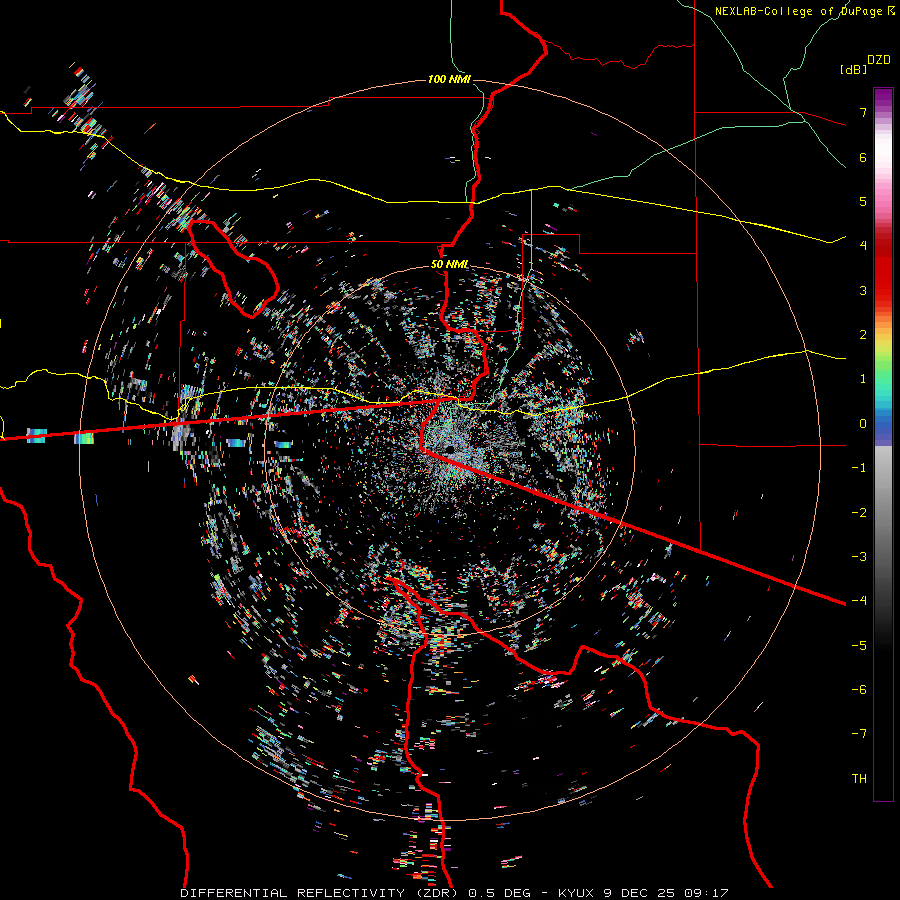This screenshot has height=900, width=900.
Task: Click the -5 legend value
Action: [859, 646]
